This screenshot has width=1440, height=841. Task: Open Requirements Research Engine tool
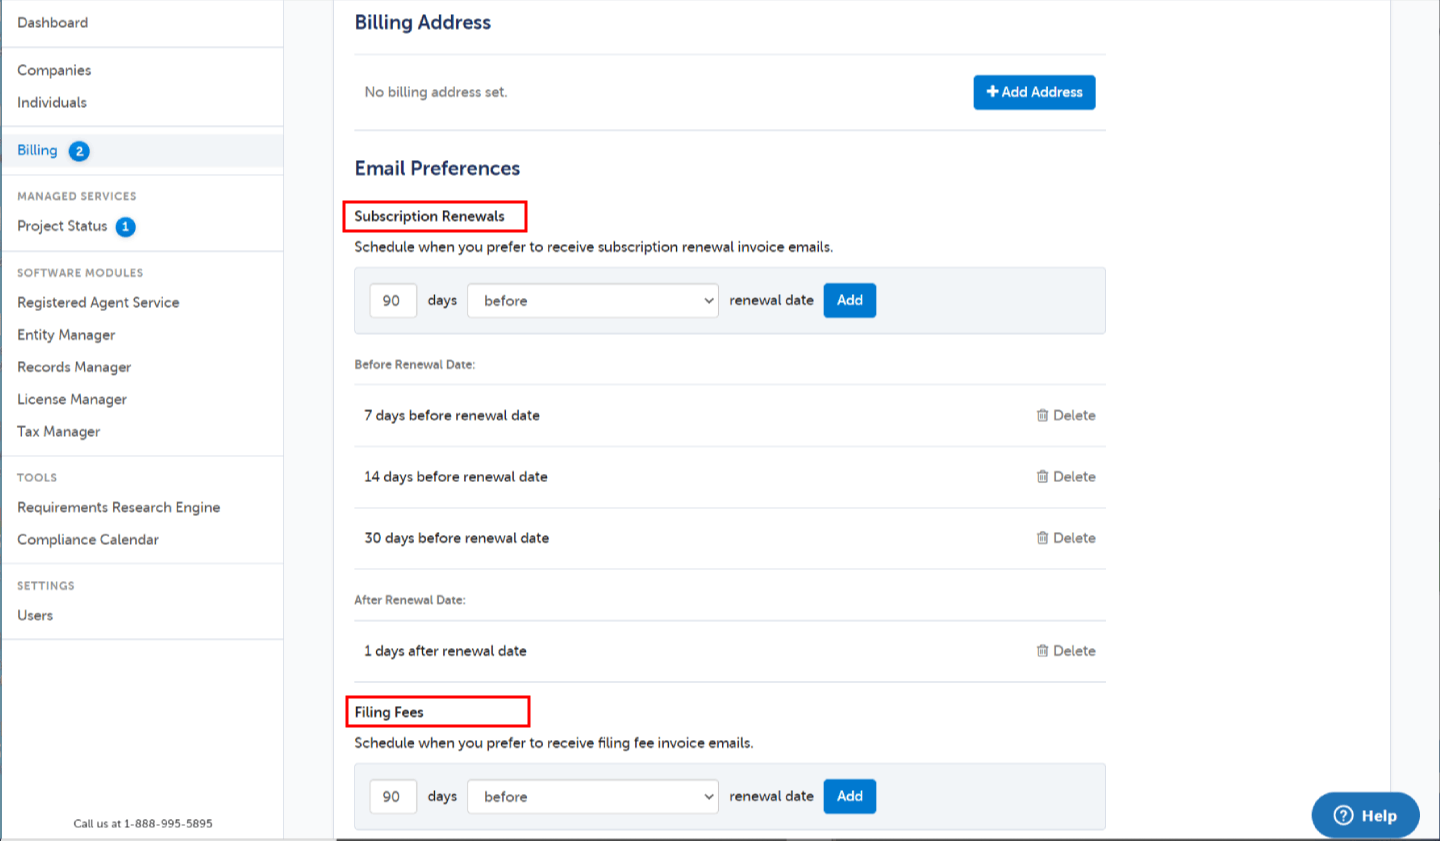coord(118,507)
